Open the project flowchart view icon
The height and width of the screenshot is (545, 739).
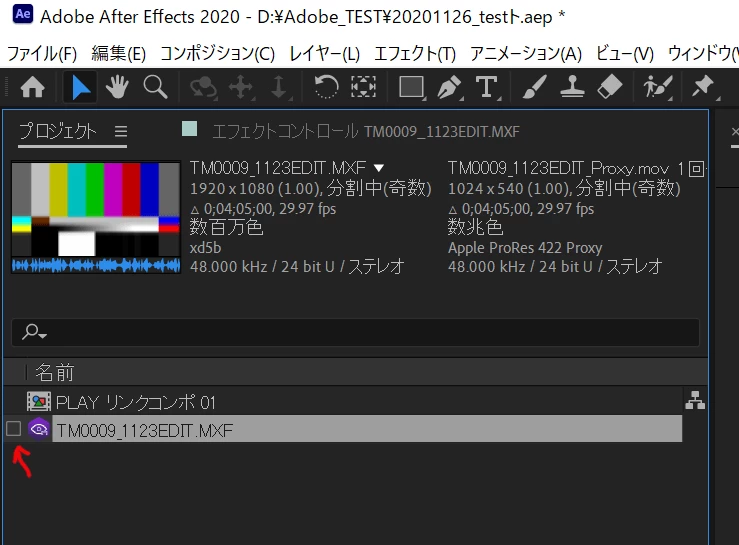click(695, 400)
